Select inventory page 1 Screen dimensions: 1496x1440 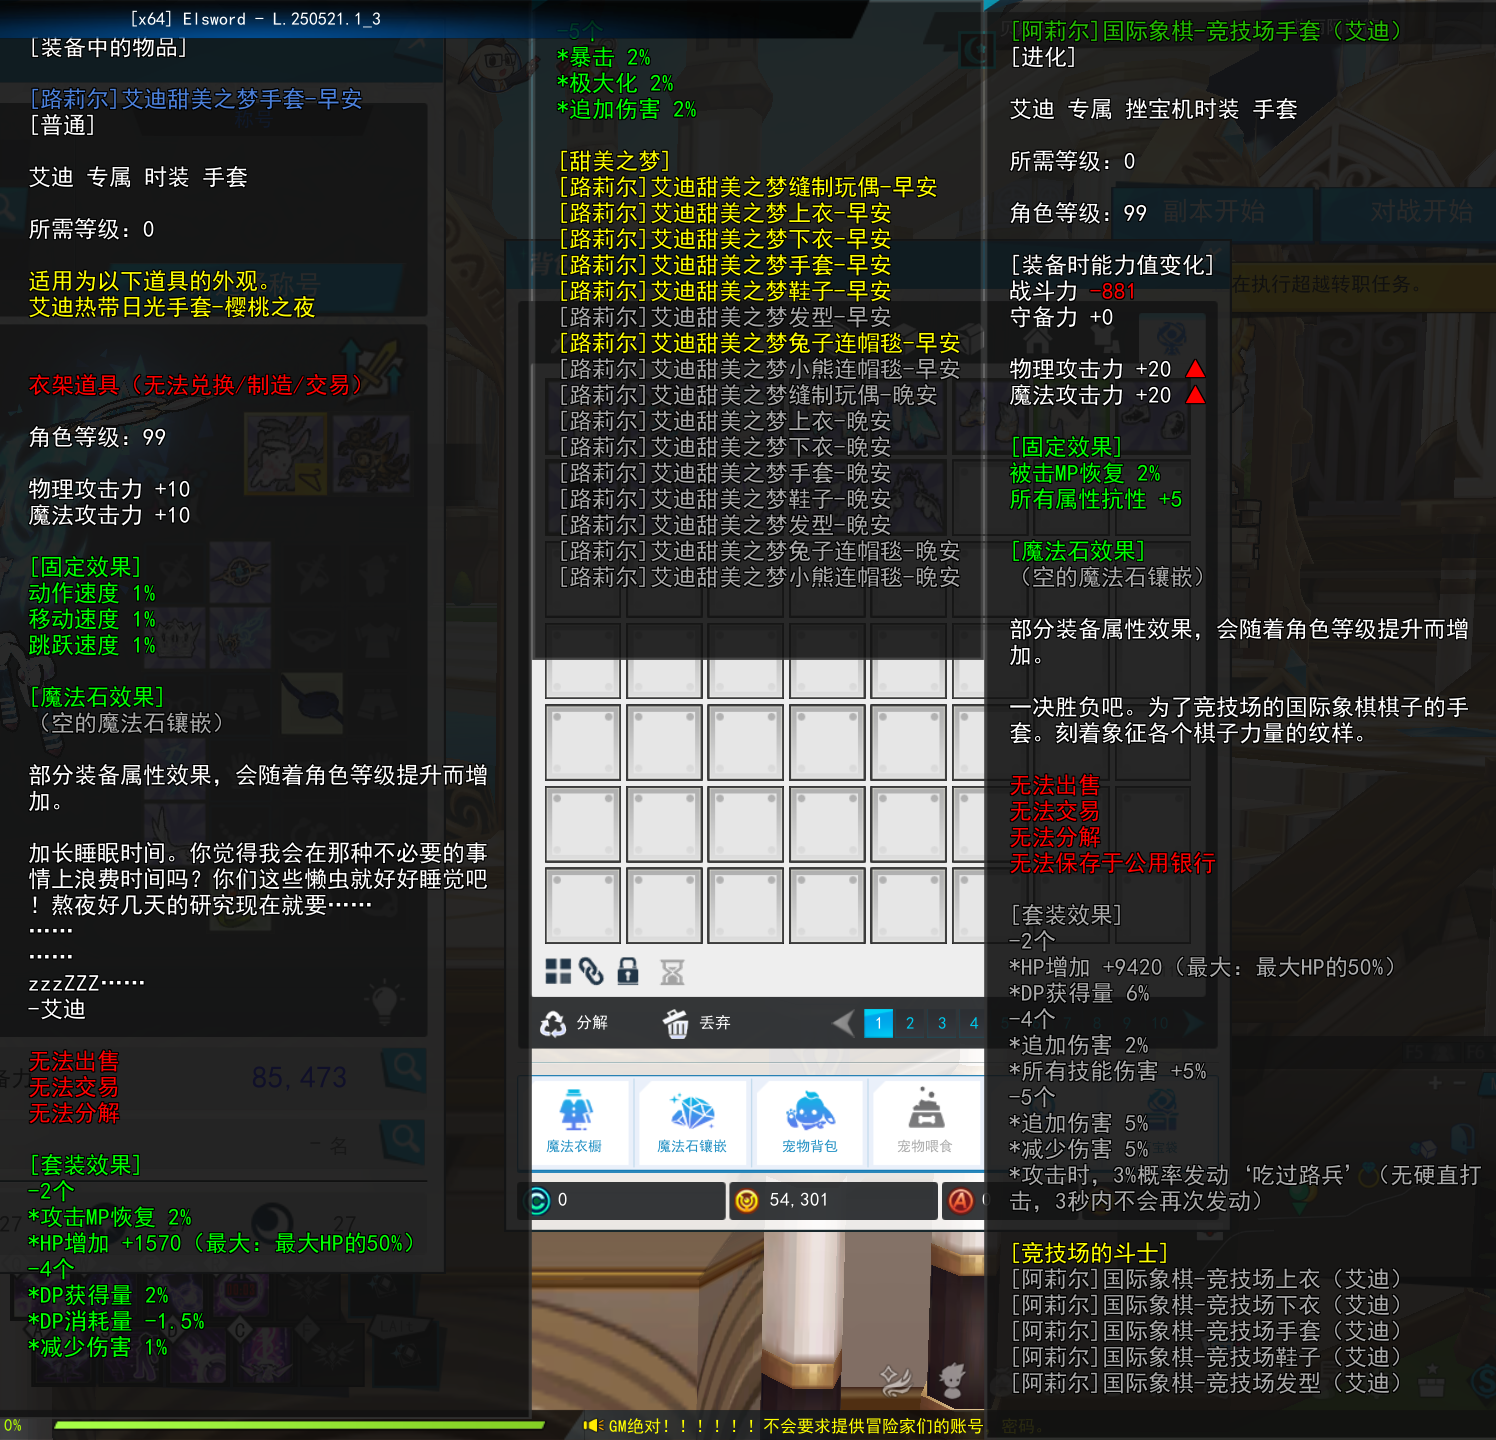tap(878, 1023)
